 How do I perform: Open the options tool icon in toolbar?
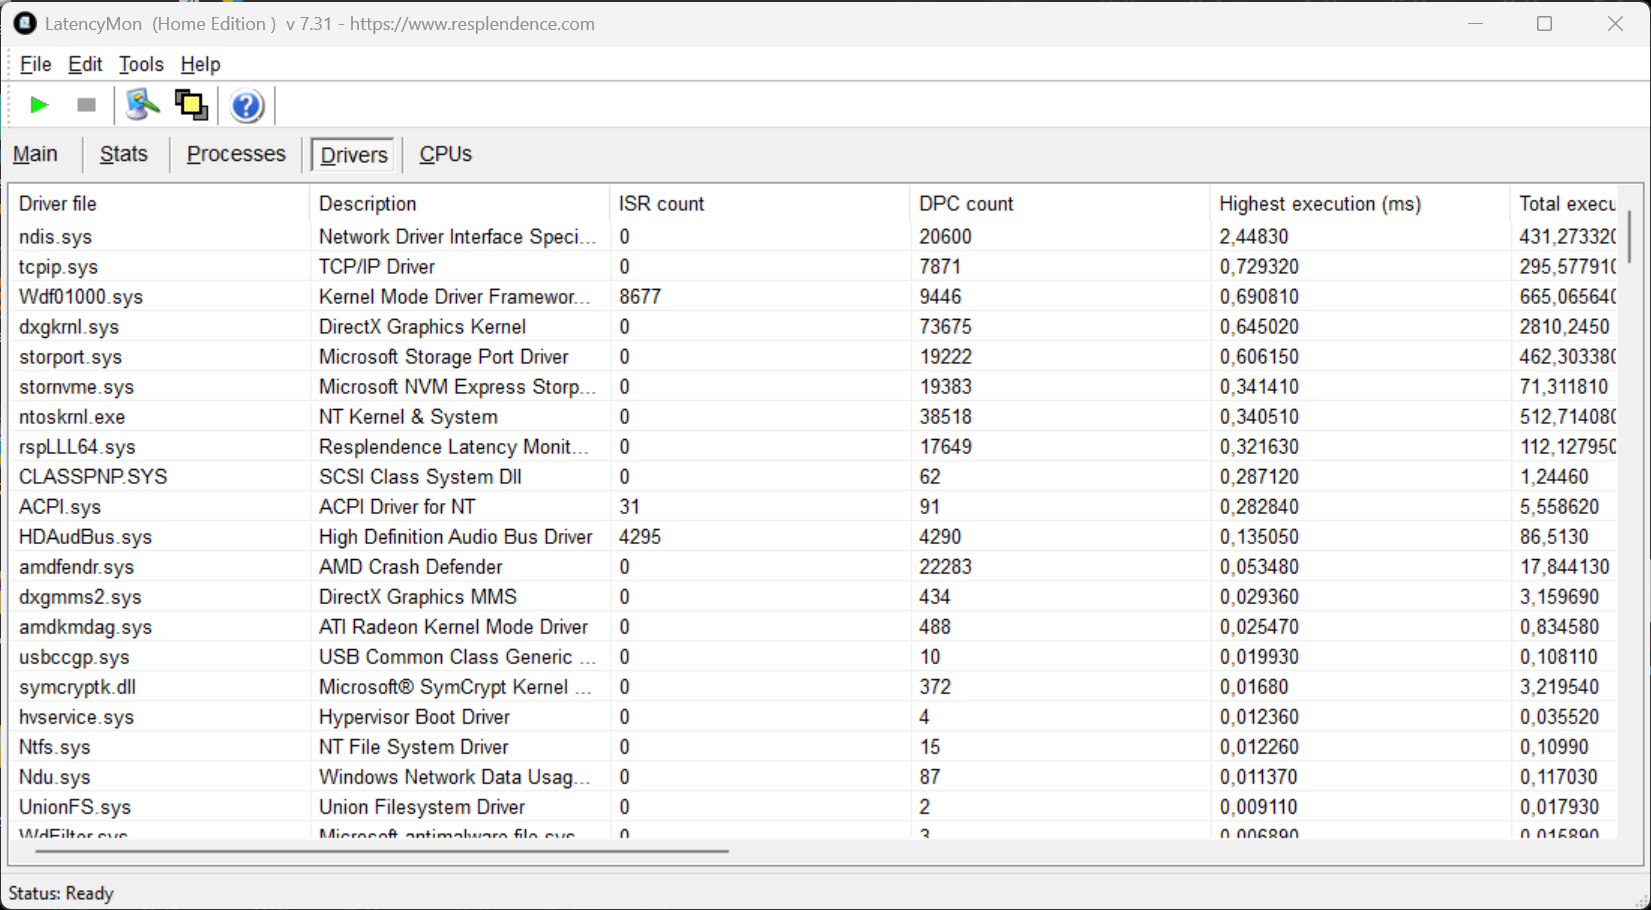pos(142,105)
